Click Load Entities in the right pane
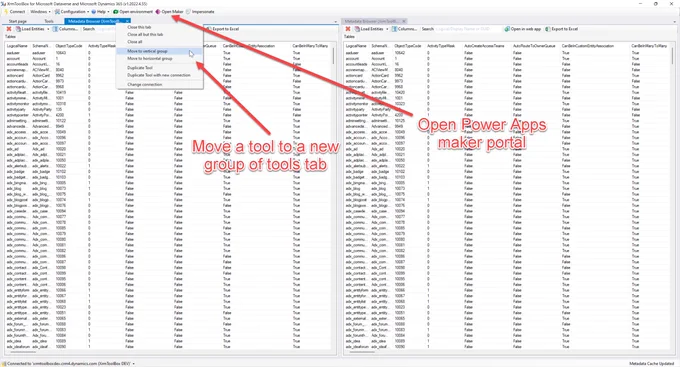The width and height of the screenshot is (680, 367). pyautogui.click(x=369, y=29)
